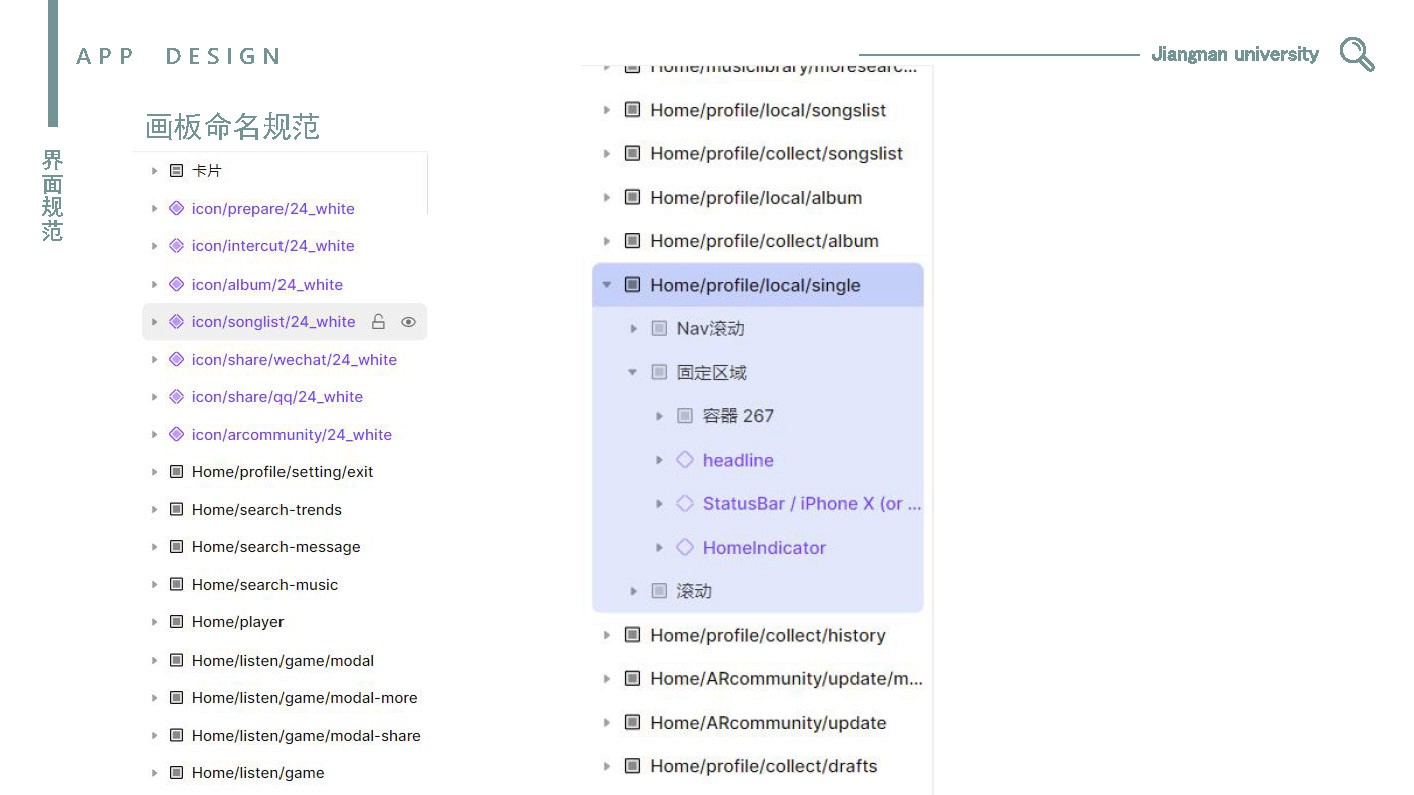Select Home/profile/collect/songslist layer name
The height and width of the screenshot is (795, 1414).
tap(776, 153)
